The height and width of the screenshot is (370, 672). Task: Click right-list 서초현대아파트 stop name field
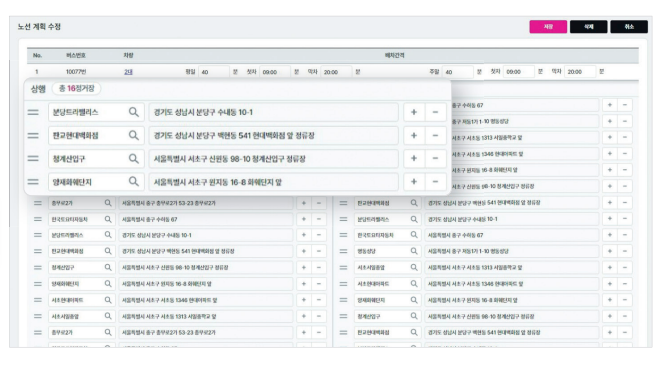point(387,284)
